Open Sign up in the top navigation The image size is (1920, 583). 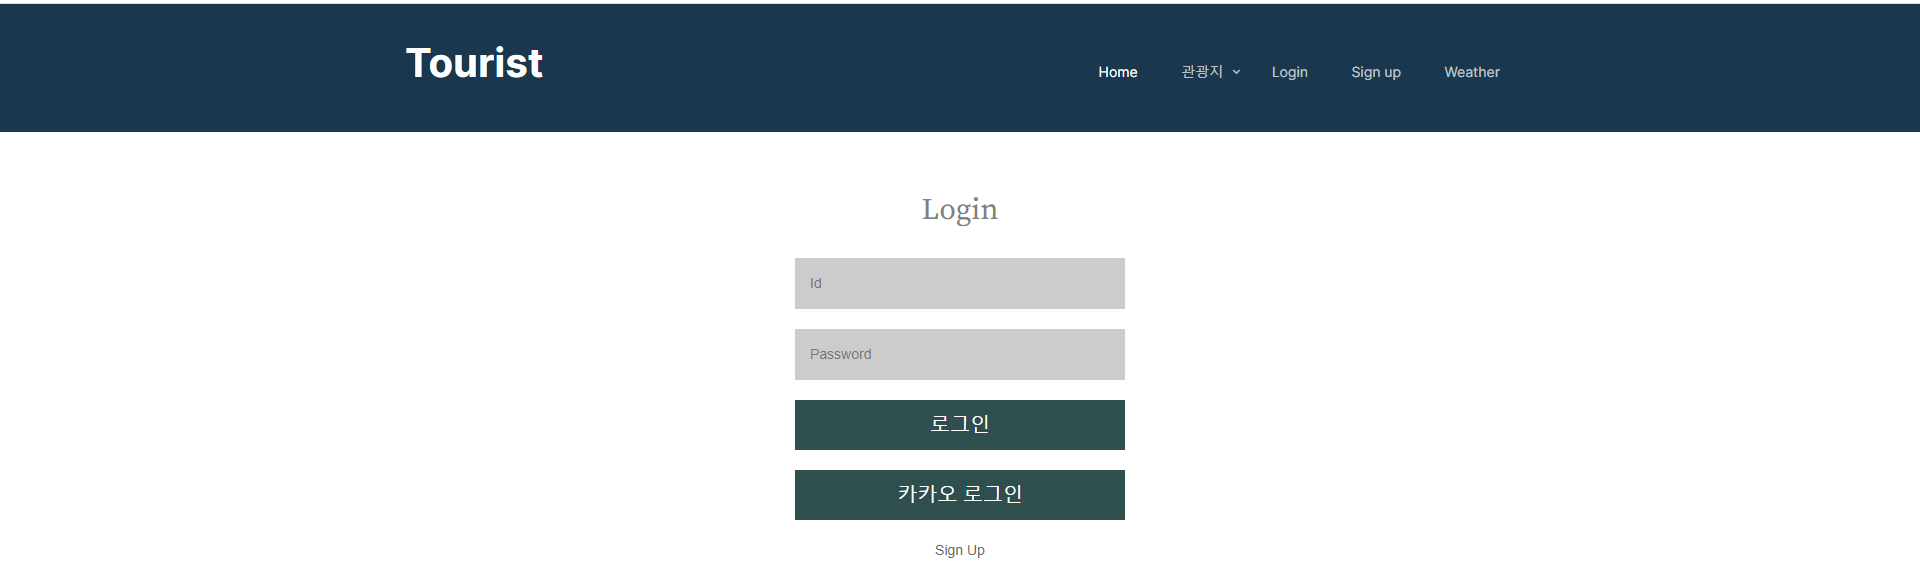pos(1375,72)
